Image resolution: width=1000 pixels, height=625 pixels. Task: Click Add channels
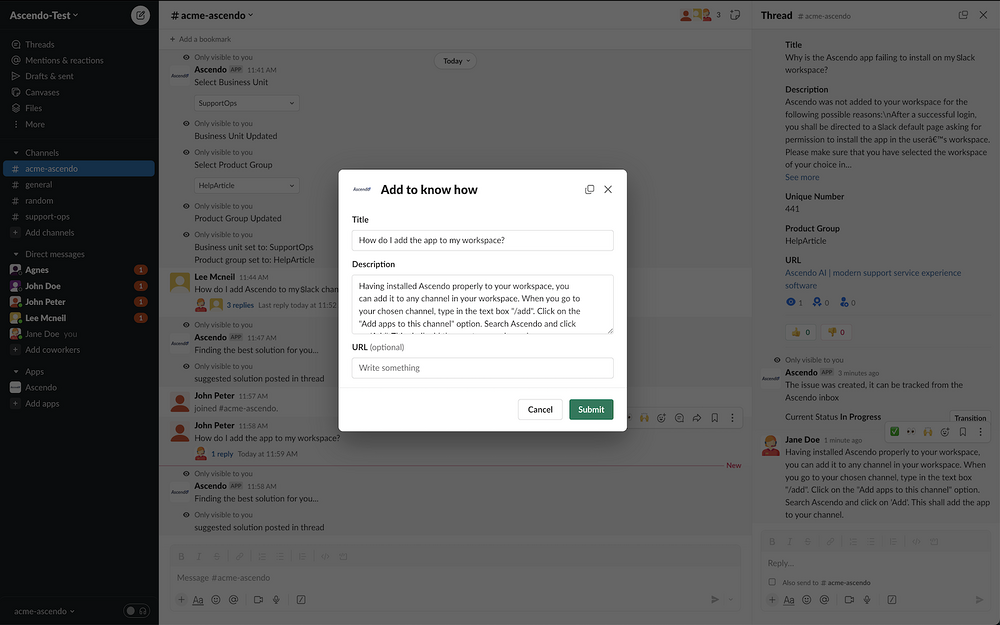pyautogui.click(x=49, y=233)
